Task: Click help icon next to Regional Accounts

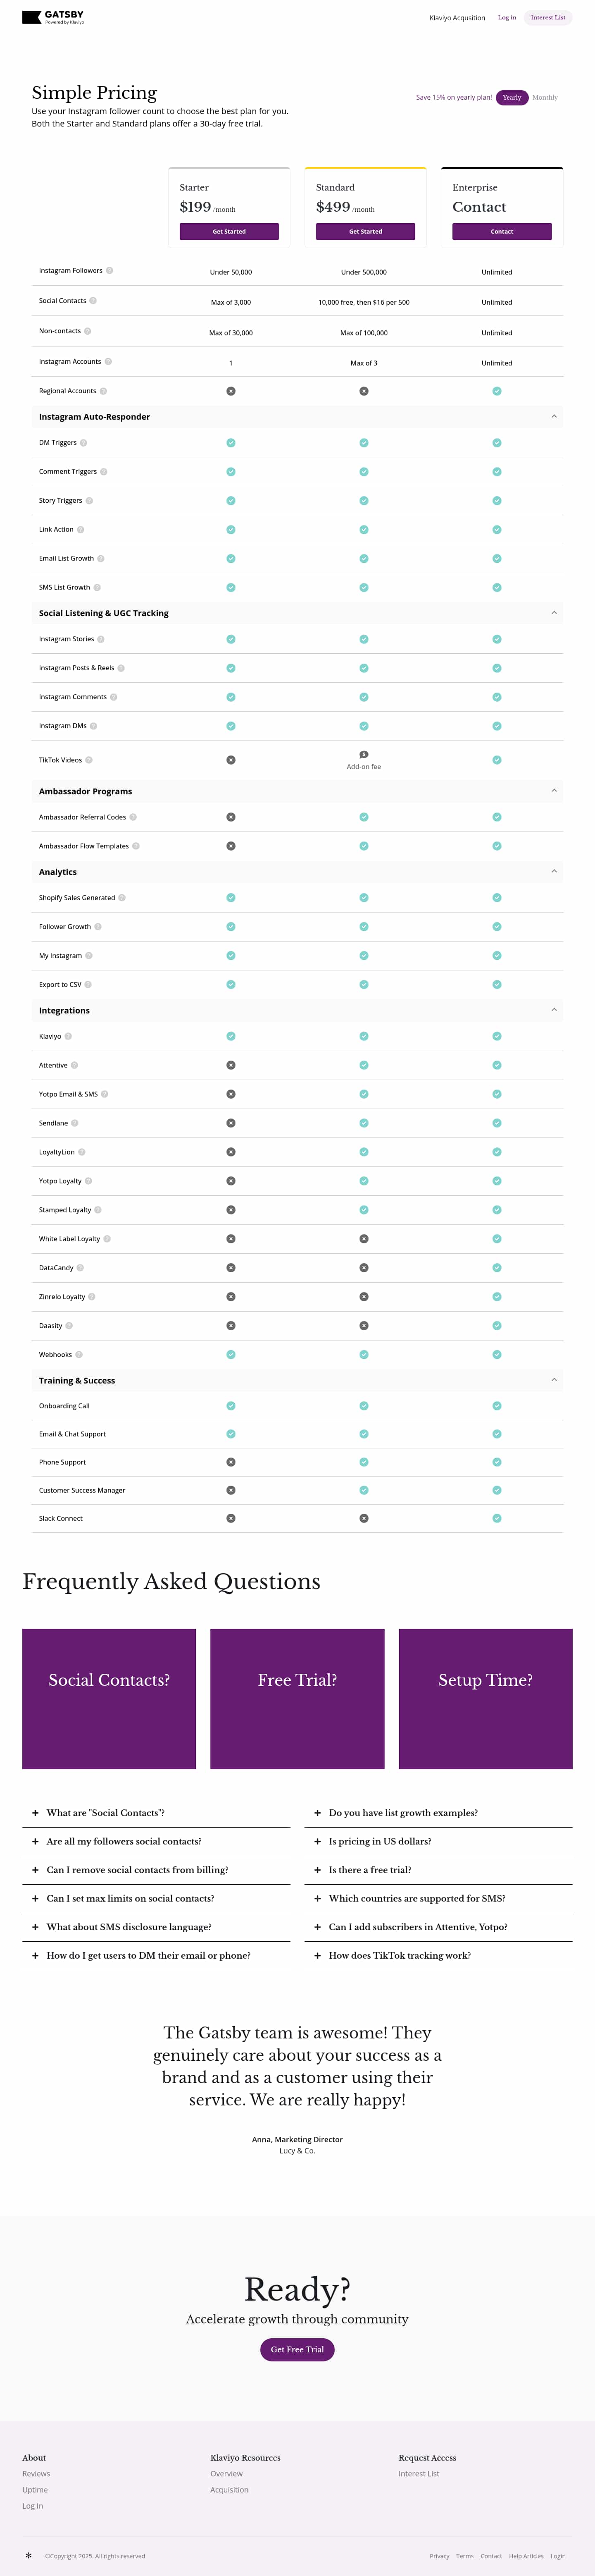Action: (x=103, y=391)
